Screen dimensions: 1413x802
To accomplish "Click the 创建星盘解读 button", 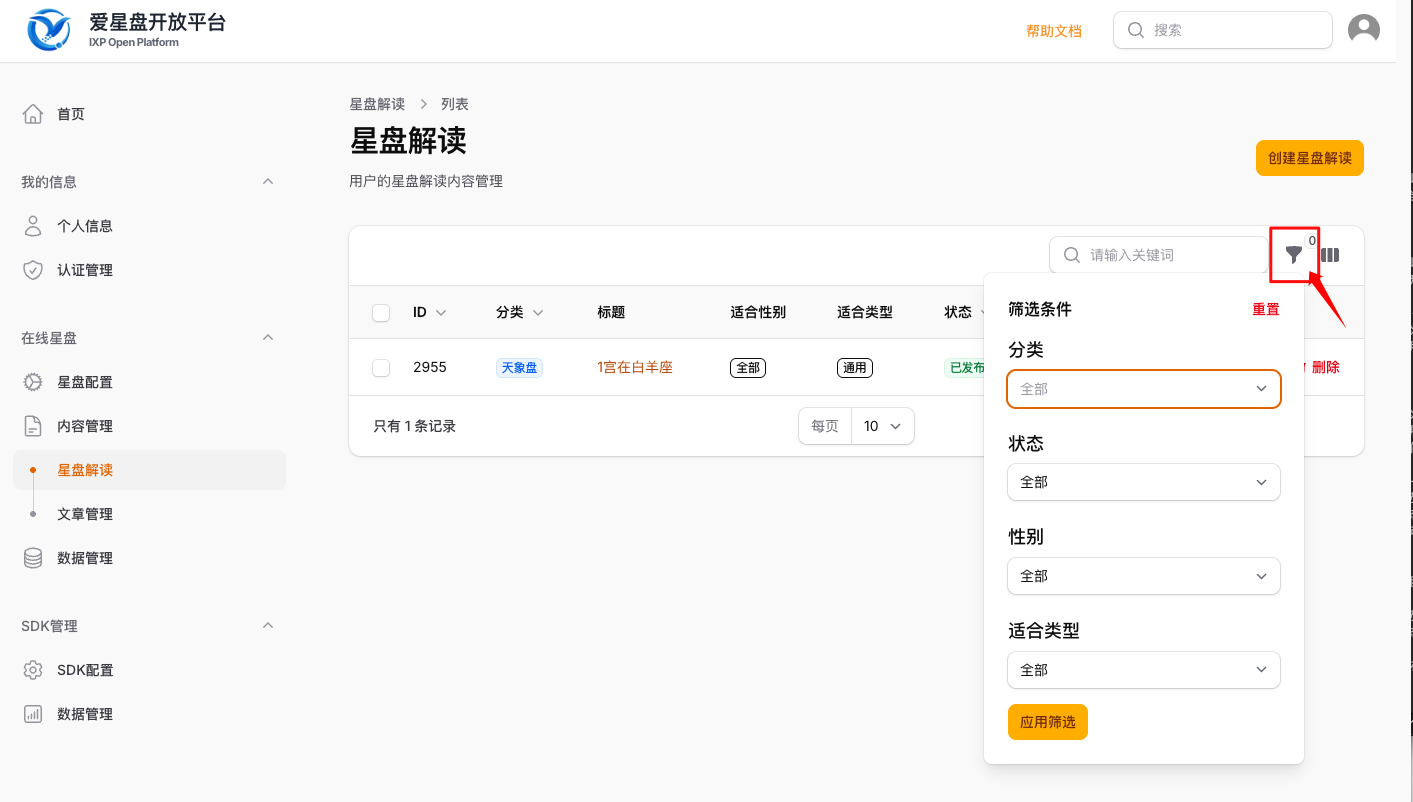I will pyautogui.click(x=1309, y=158).
